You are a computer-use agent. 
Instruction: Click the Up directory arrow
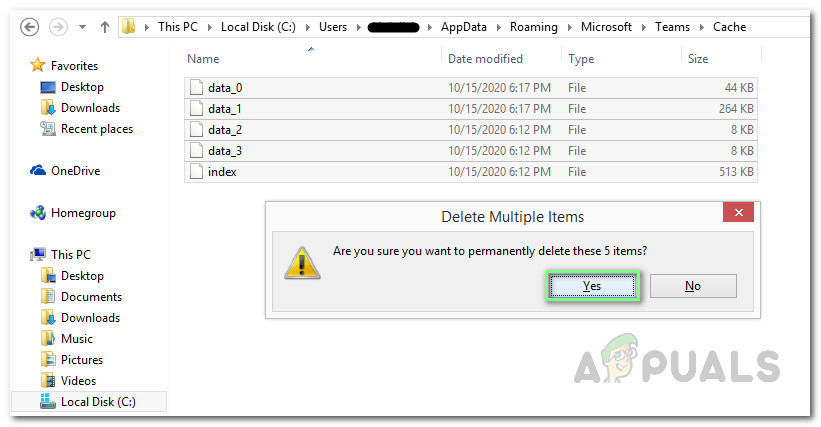(x=102, y=27)
